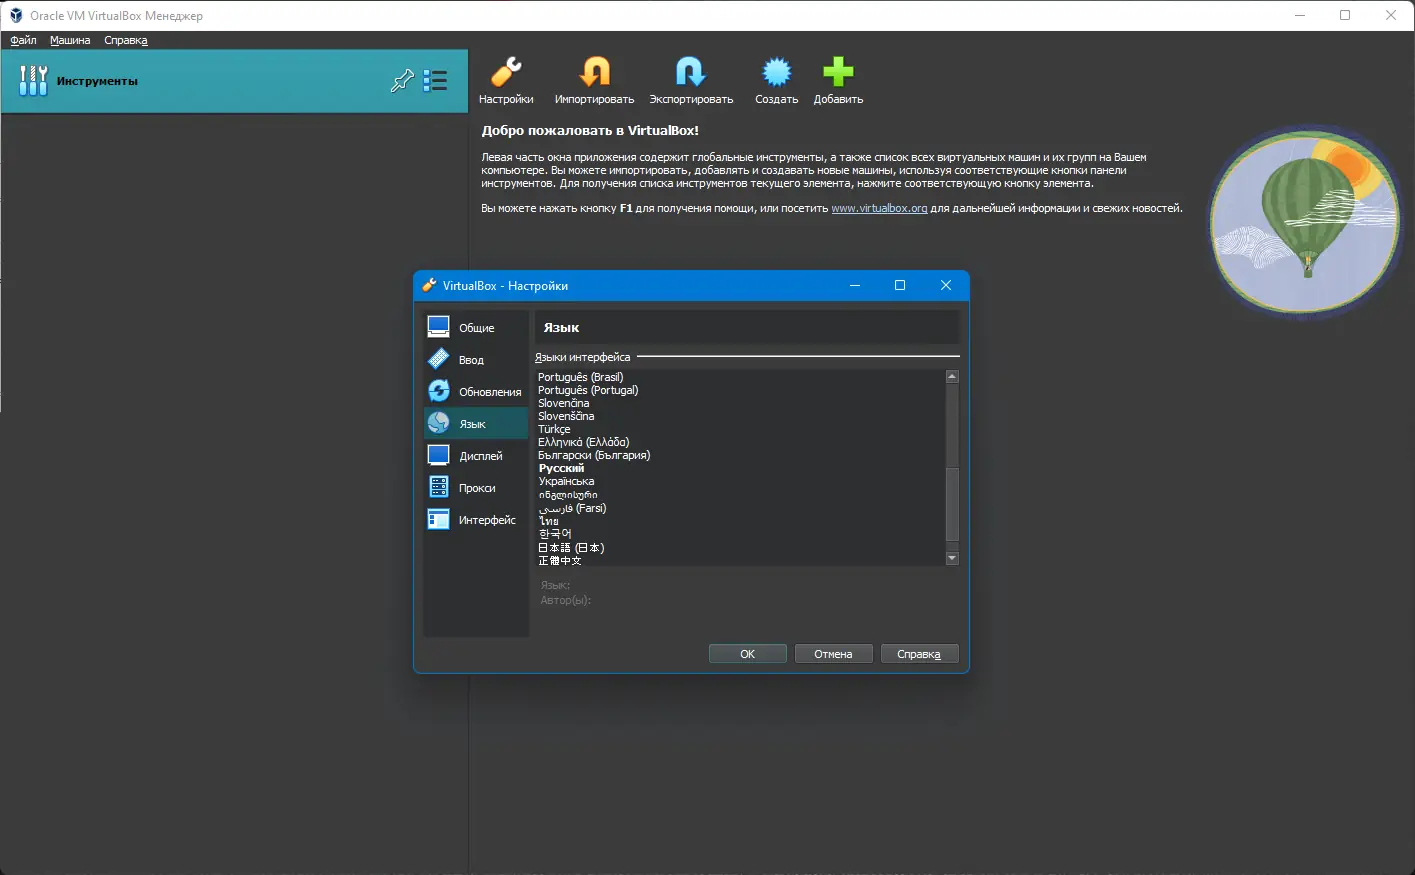
Task: Select Português (Portugal) in the language list
Action: [x=588, y=390]
